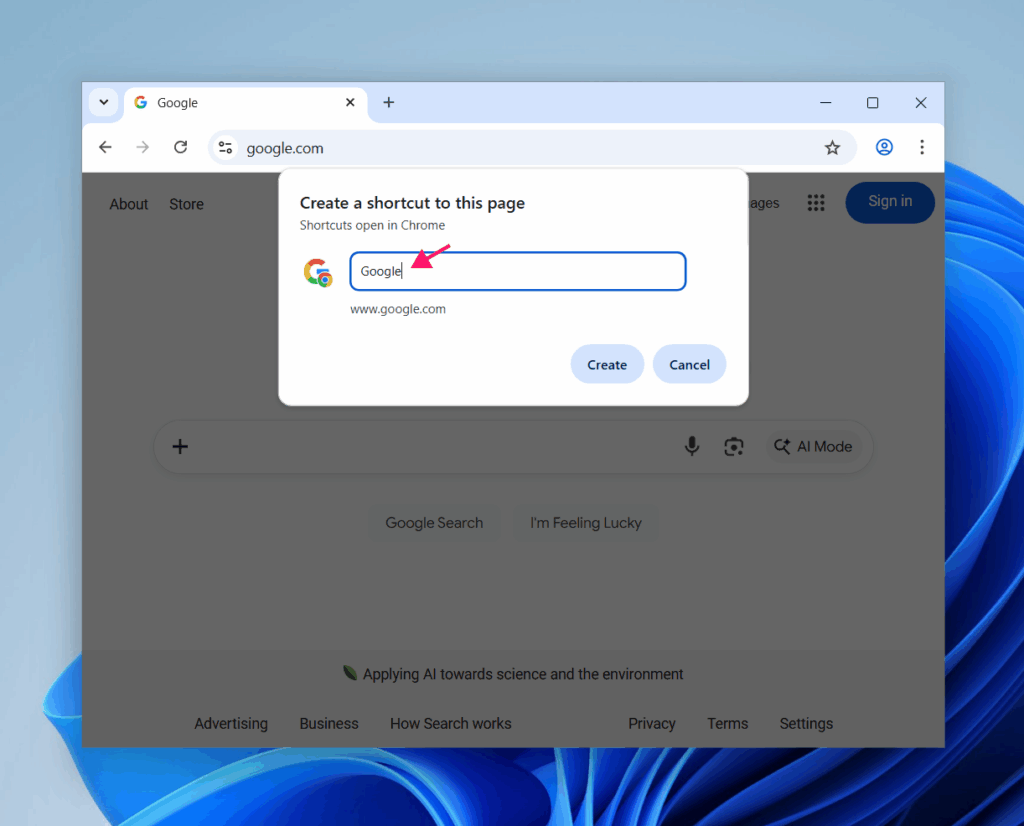The width and height of the screenshot is (1024, 826).
Task: Open the Chrome profile icon
Action: [x=884, y=148]
